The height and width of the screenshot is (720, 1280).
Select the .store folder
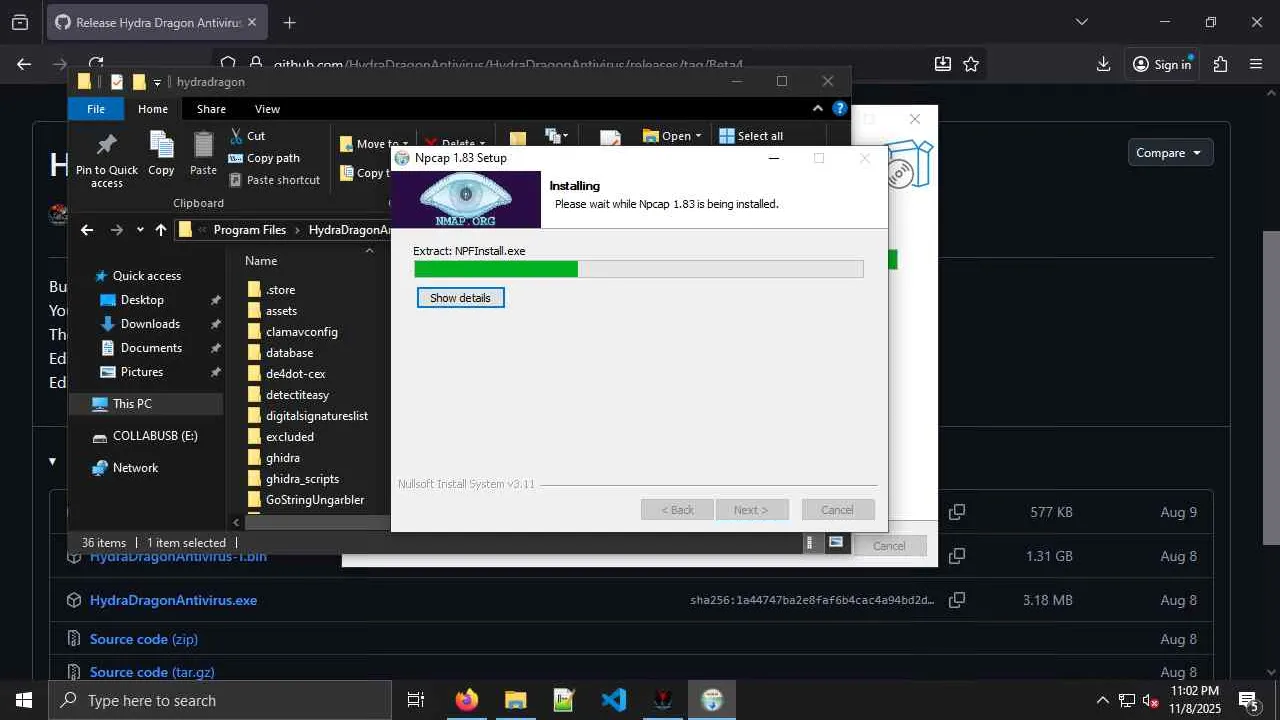click(280, 290)
